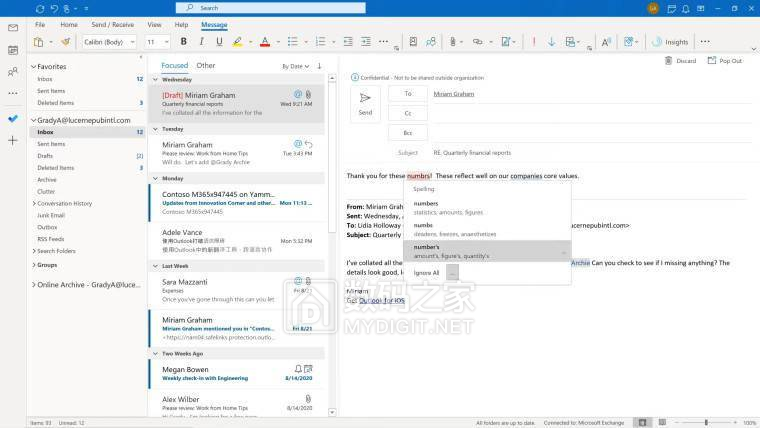The image size is (760, 428).
Task: Click the red font color button
Action: pos(264,42)
